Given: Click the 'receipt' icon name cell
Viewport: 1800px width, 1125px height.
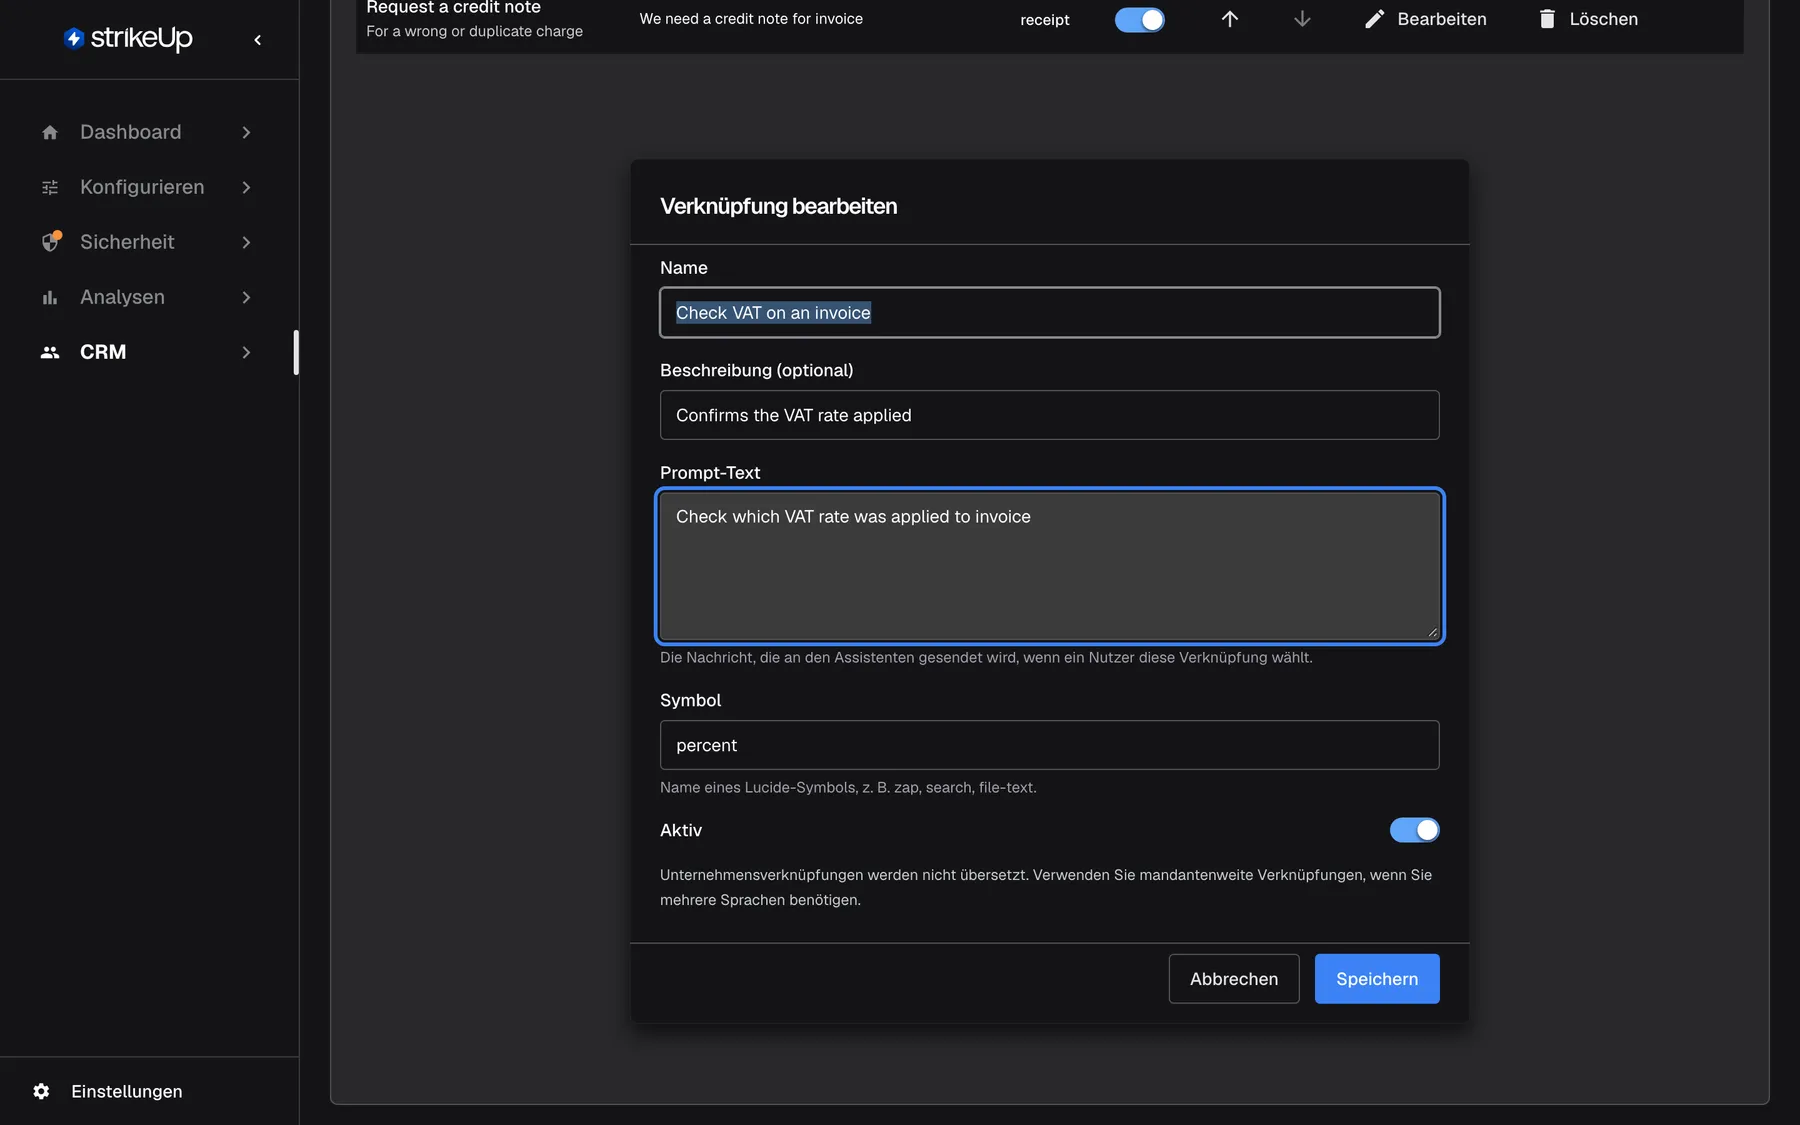Looking at the screenshot, I should click(1045, 20).
